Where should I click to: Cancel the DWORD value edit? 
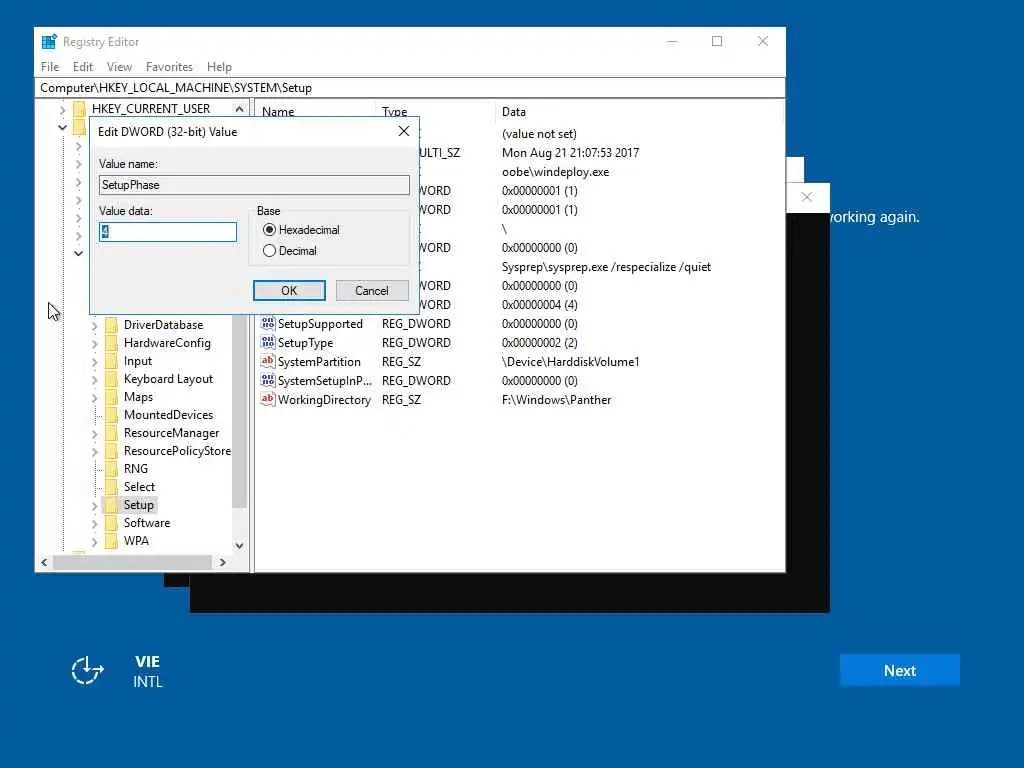coord(372,291)
